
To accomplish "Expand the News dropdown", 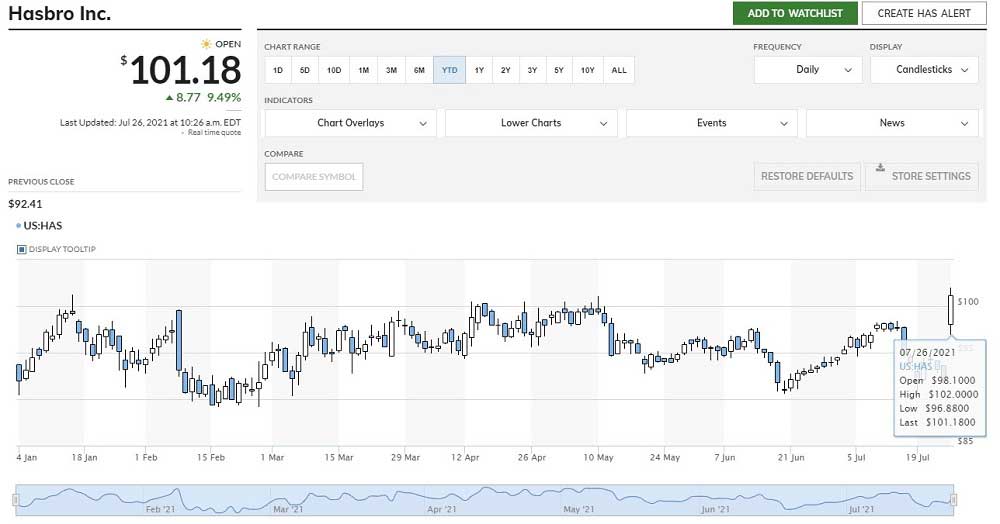I will click(892, 123).
